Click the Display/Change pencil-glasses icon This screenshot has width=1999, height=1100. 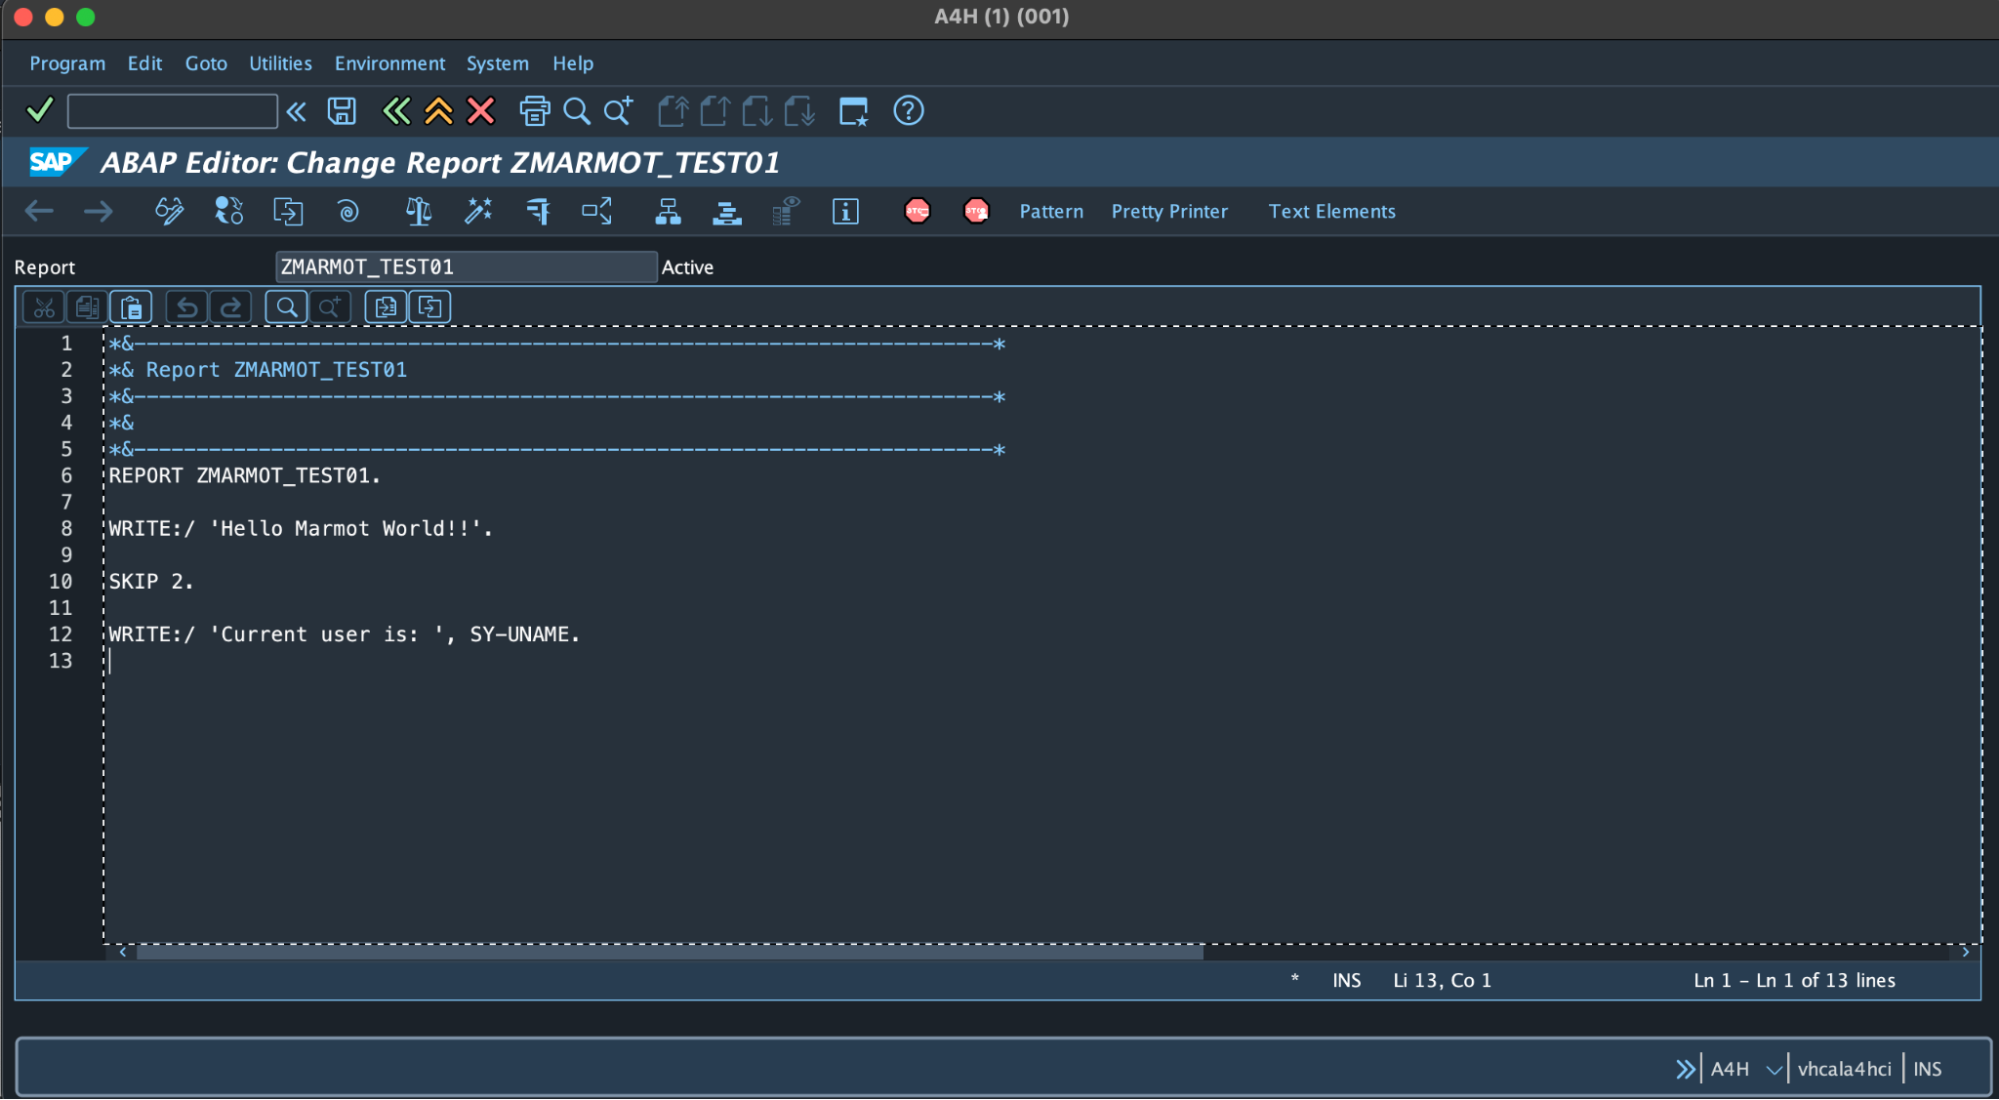(x=169, y=211)
